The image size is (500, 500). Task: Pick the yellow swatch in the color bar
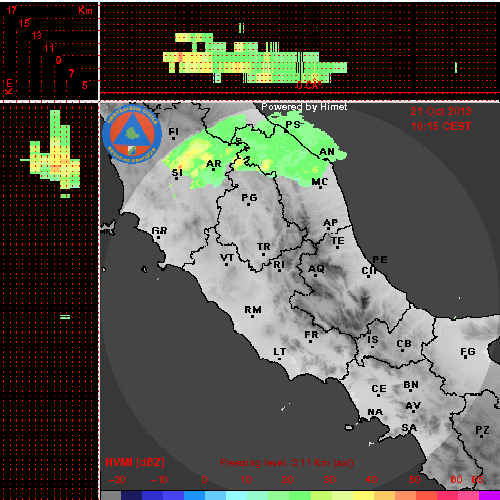pos(363,496)
